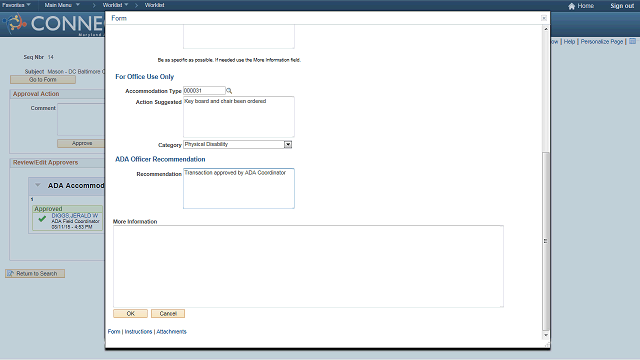Click the Approved status label
This screenshot has width=640, height=360.
[48, 209]
